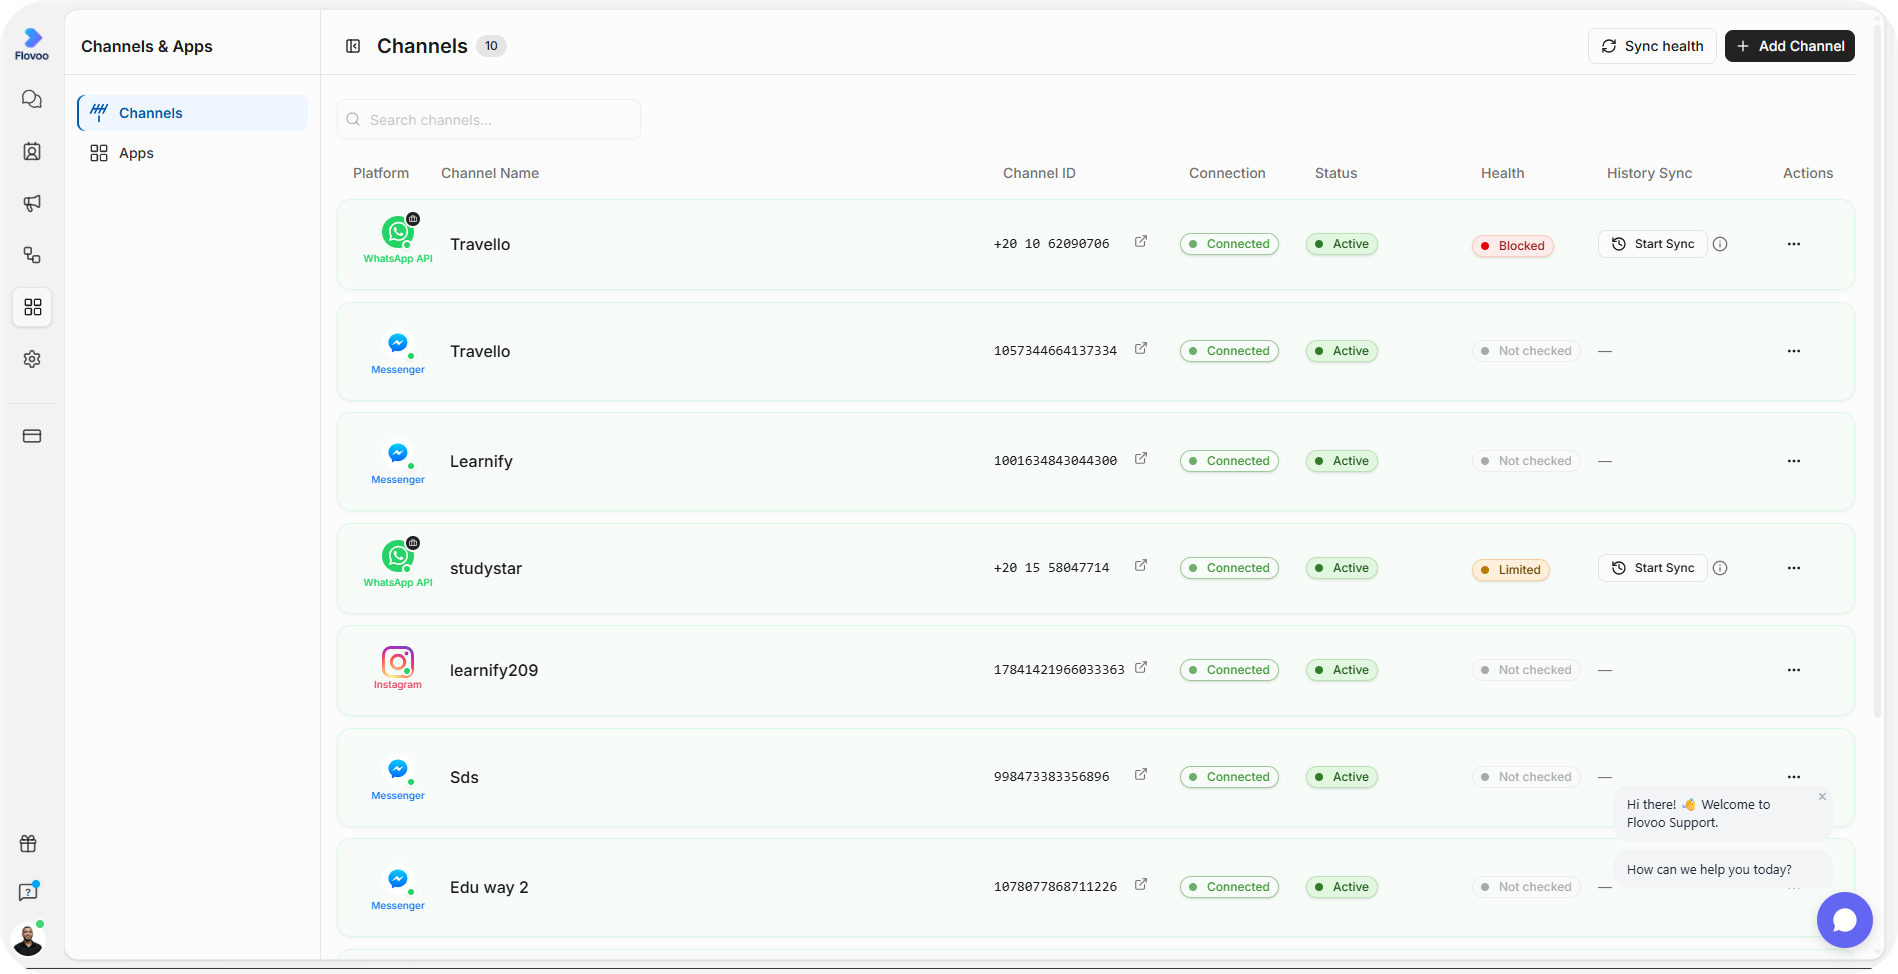The height and width of the screenshot is (974, 1898).
Task: Click the Sync health button
Action: [x=1652, y=46]
